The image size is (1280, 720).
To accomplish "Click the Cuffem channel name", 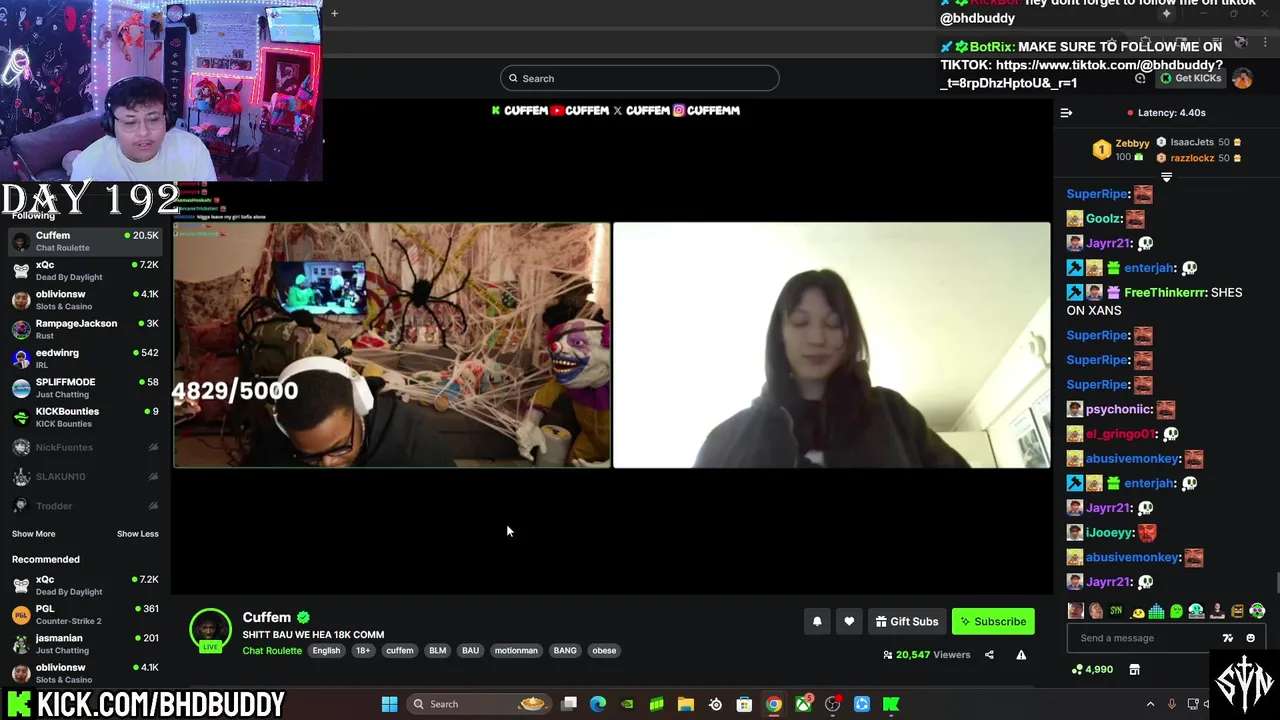I will coord(267,618).
